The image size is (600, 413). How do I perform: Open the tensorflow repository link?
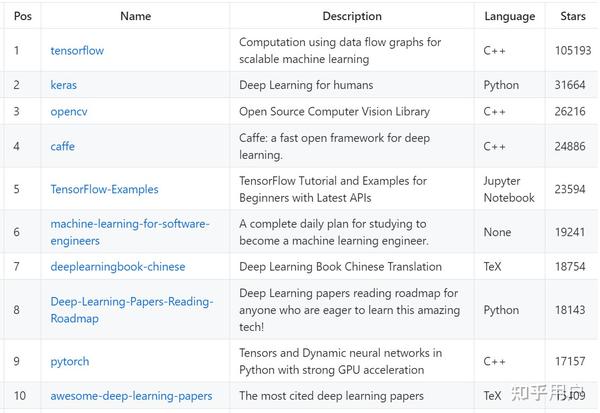pyautogui.click(x=77, y=51)
